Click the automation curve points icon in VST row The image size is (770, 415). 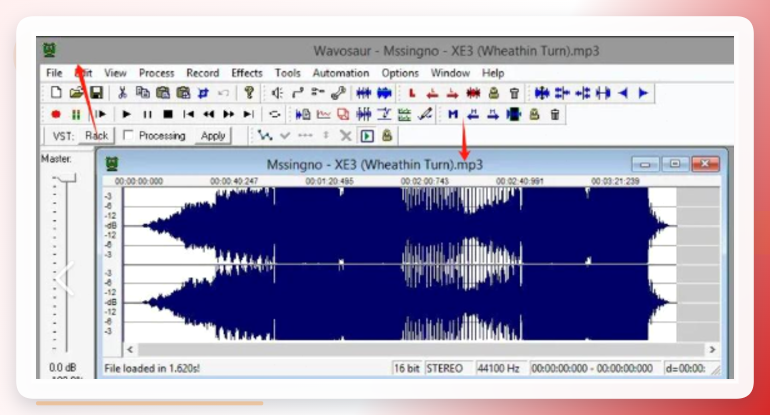pos(265,136)
